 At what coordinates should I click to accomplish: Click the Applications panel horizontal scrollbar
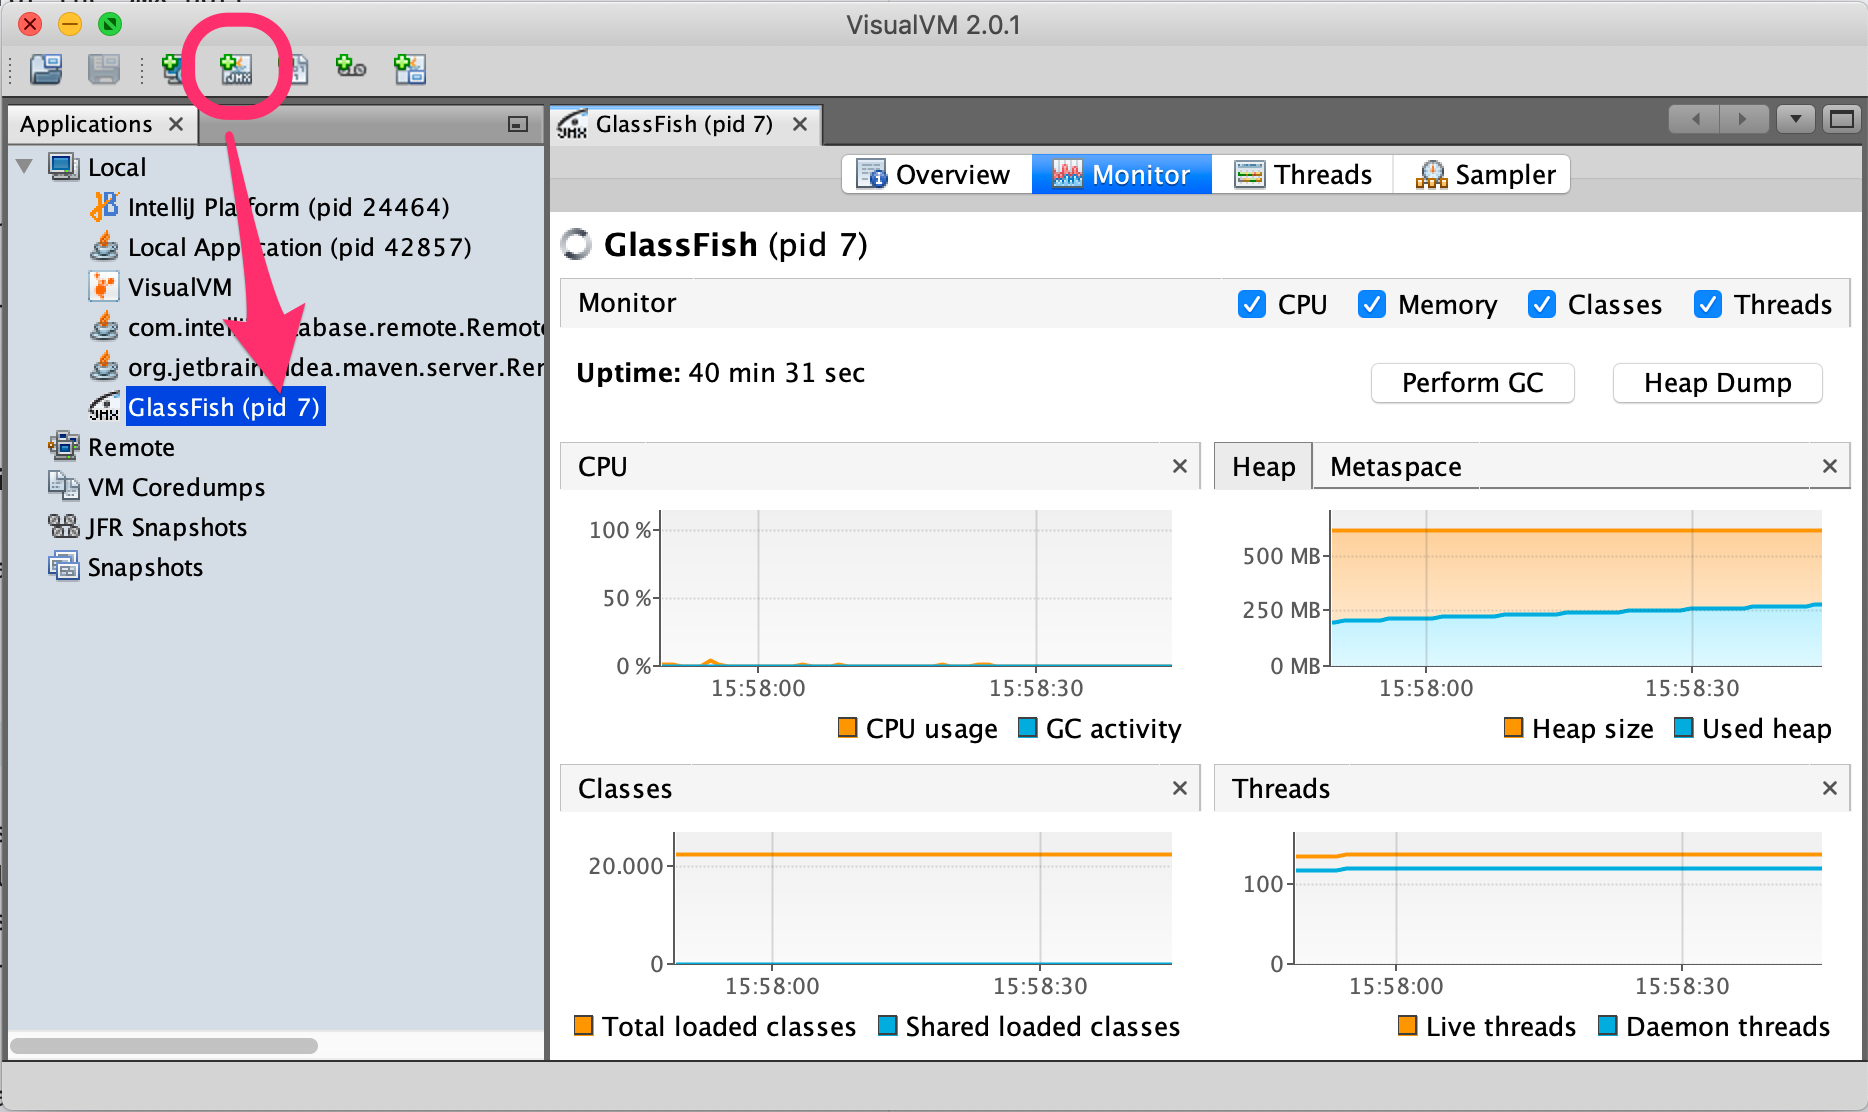164,1046
